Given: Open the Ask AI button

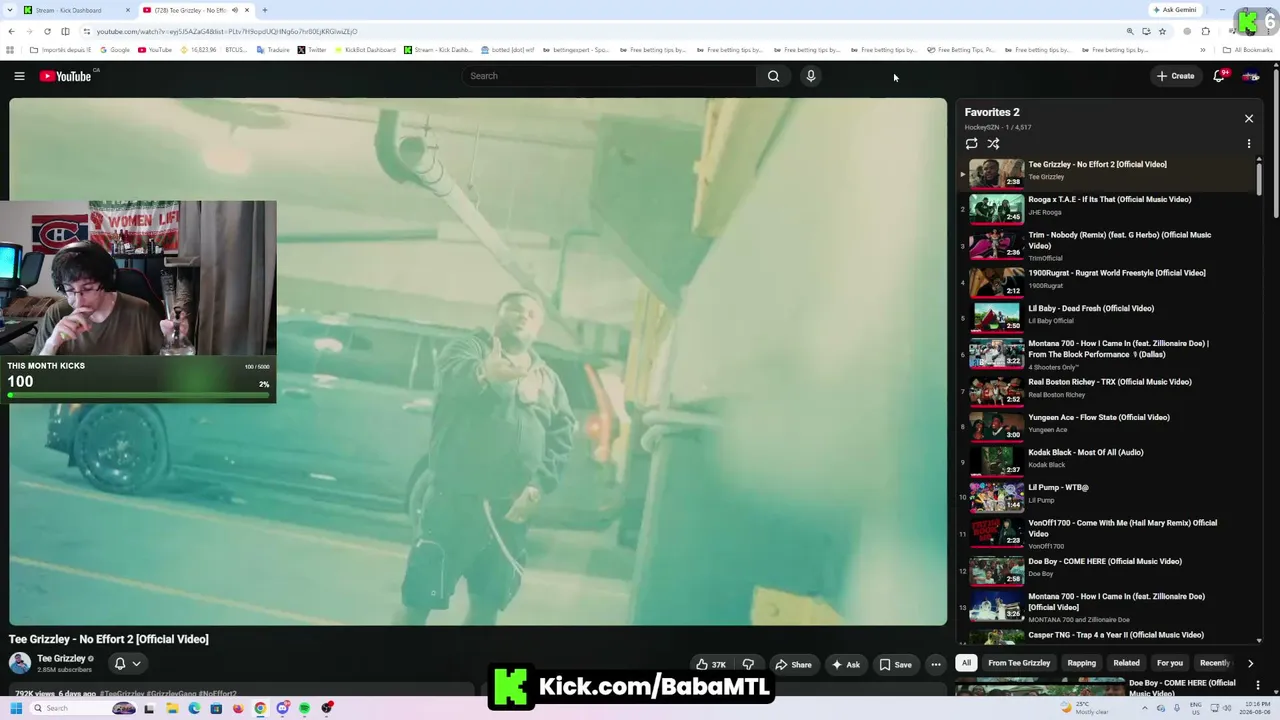Looking at the screenshot, I should 845,664.
